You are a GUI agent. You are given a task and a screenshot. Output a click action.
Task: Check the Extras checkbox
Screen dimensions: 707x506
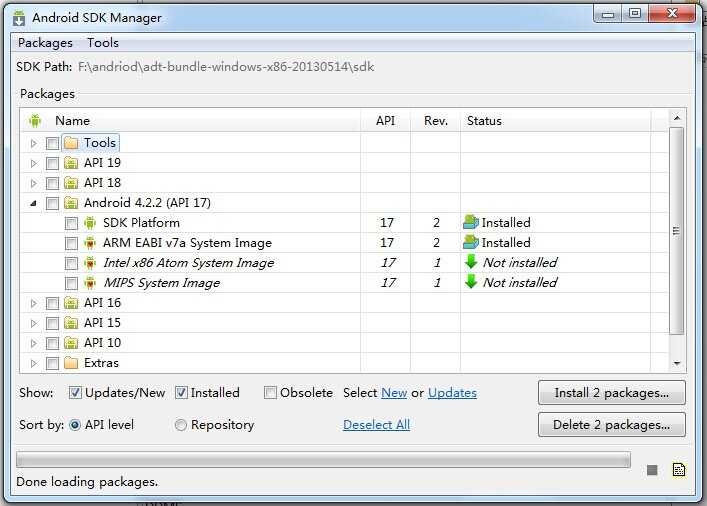point(52,363)
